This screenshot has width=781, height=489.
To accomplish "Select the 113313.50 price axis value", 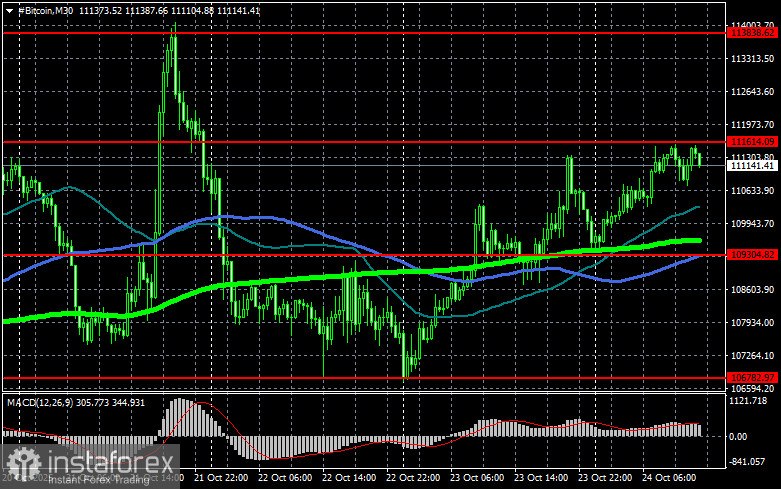I will pyautogui.click(x=752, y=59).
